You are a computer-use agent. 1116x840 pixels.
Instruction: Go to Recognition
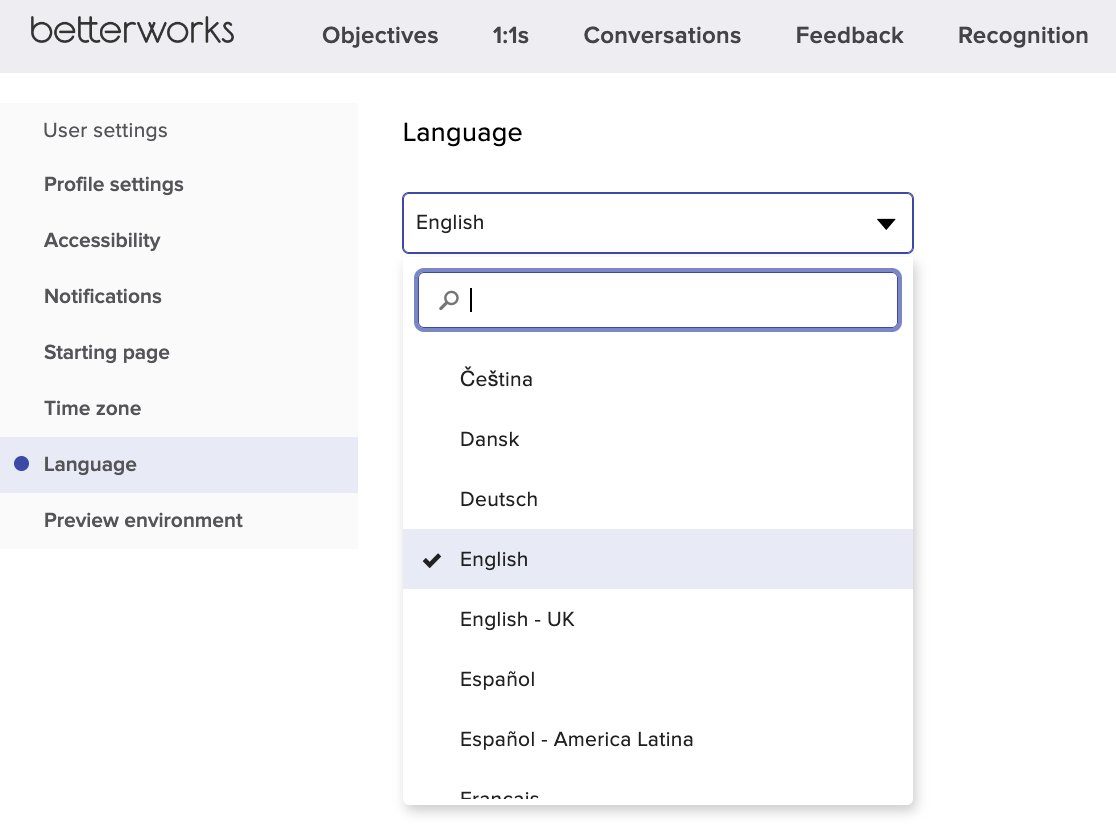(x=1023, y=35)
